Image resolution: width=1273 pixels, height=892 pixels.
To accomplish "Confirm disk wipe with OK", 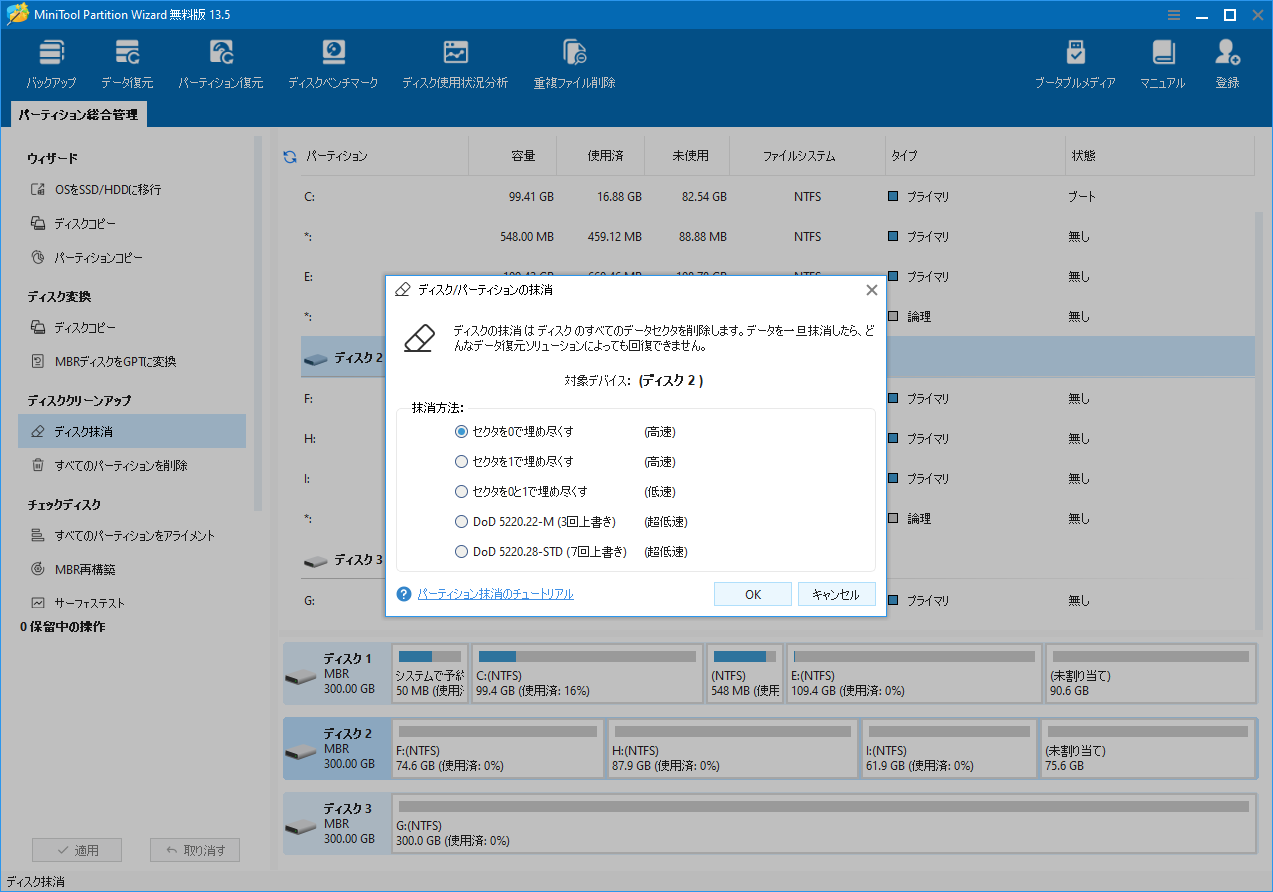I will tap(752, 593).
